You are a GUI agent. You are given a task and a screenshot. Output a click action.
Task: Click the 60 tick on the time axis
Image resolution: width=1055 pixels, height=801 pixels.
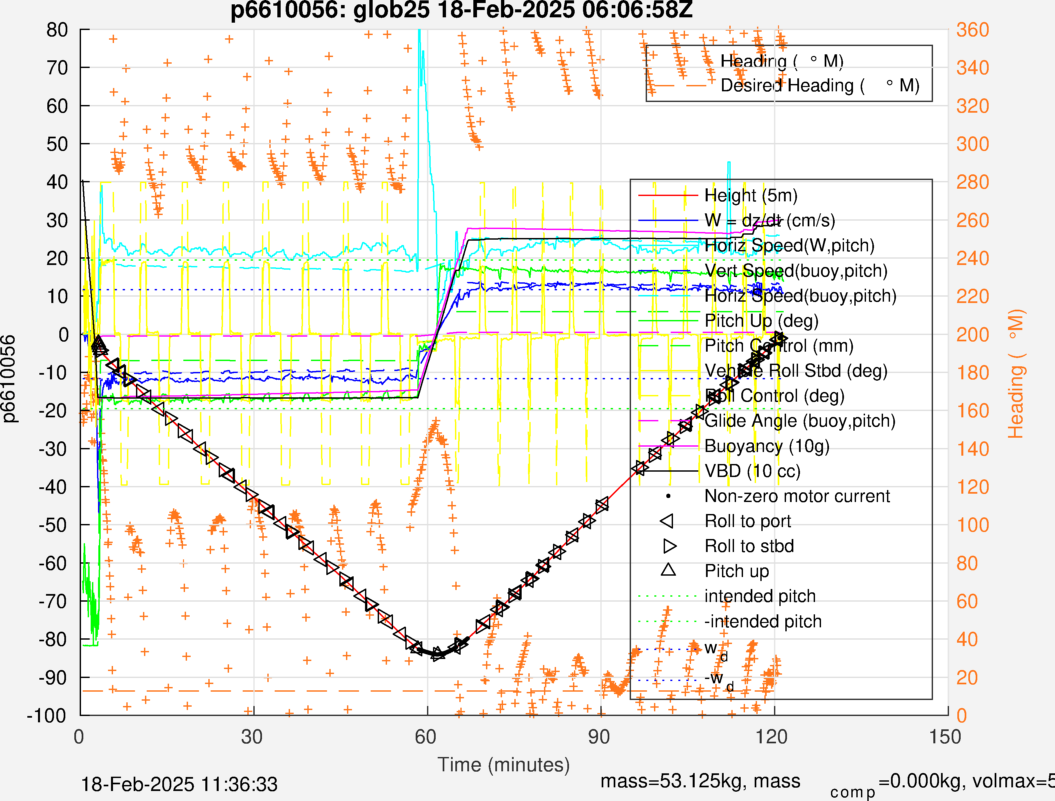tap(427, 736)
